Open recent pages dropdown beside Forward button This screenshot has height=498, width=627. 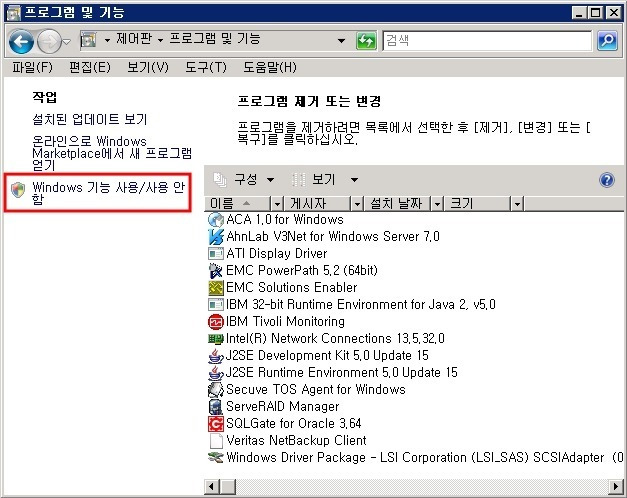click(x=67, y=41)
